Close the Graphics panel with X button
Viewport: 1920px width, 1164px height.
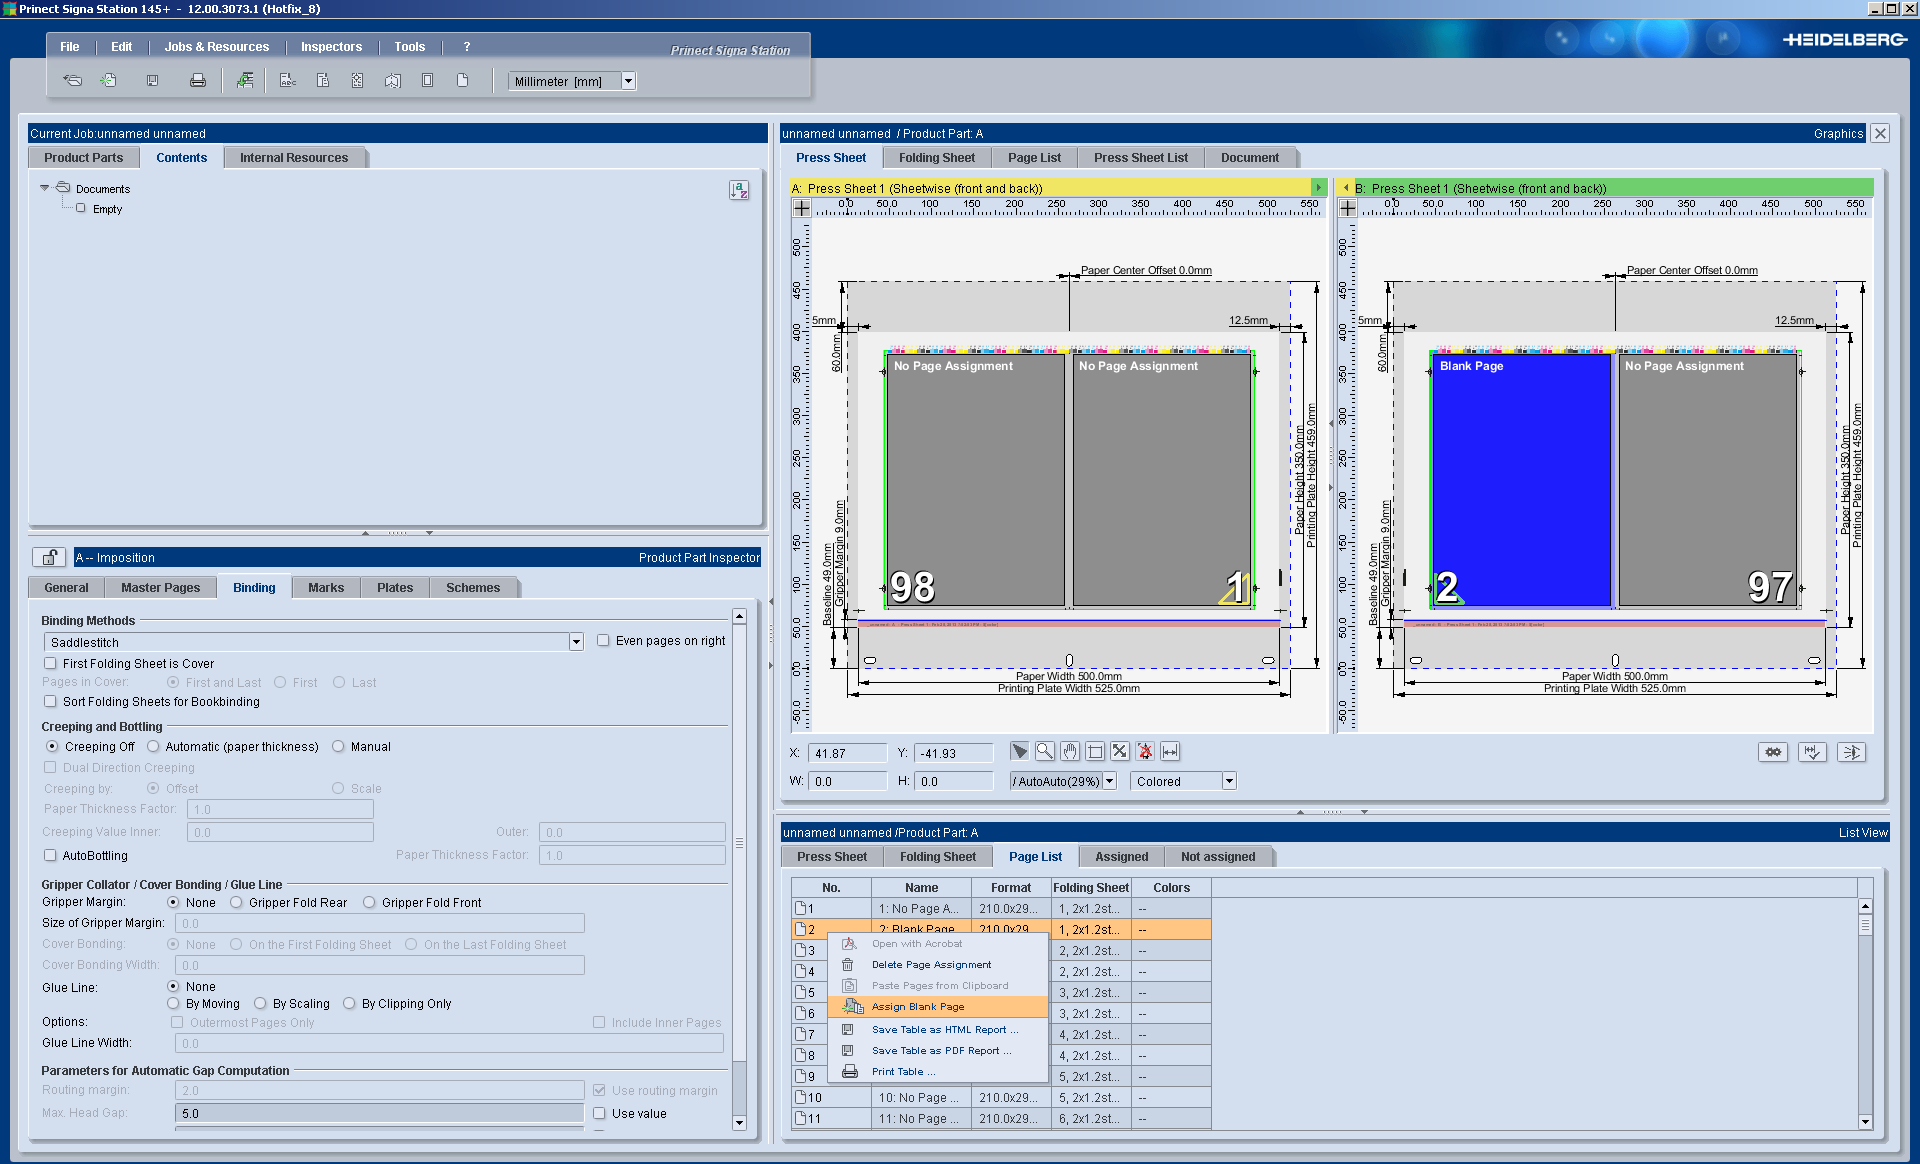1880,133
